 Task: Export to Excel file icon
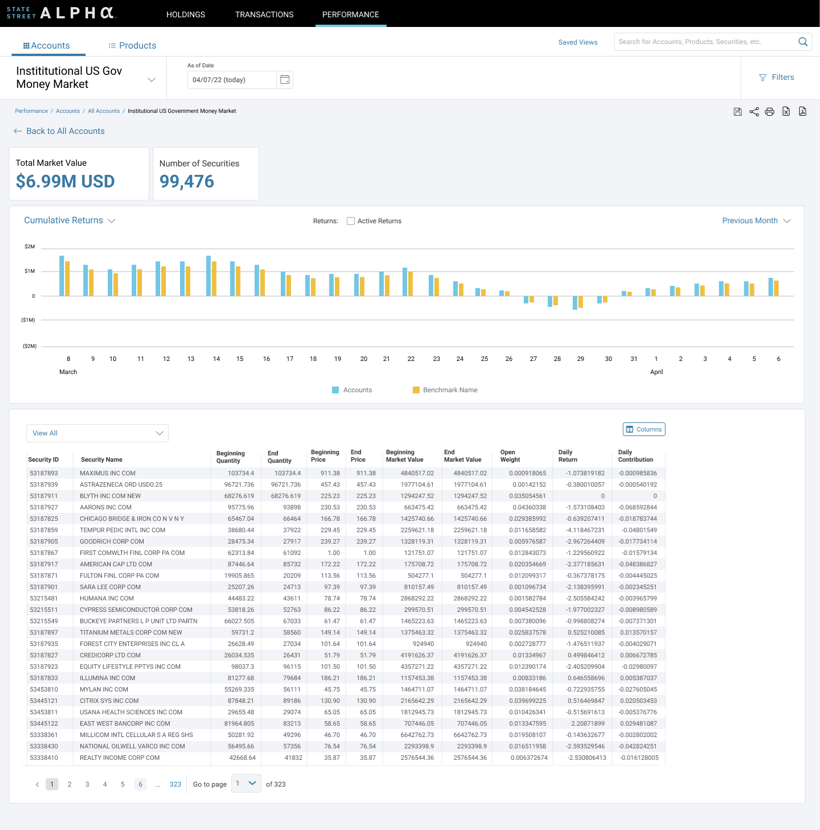pyautogui.click(x=786, y=112)
